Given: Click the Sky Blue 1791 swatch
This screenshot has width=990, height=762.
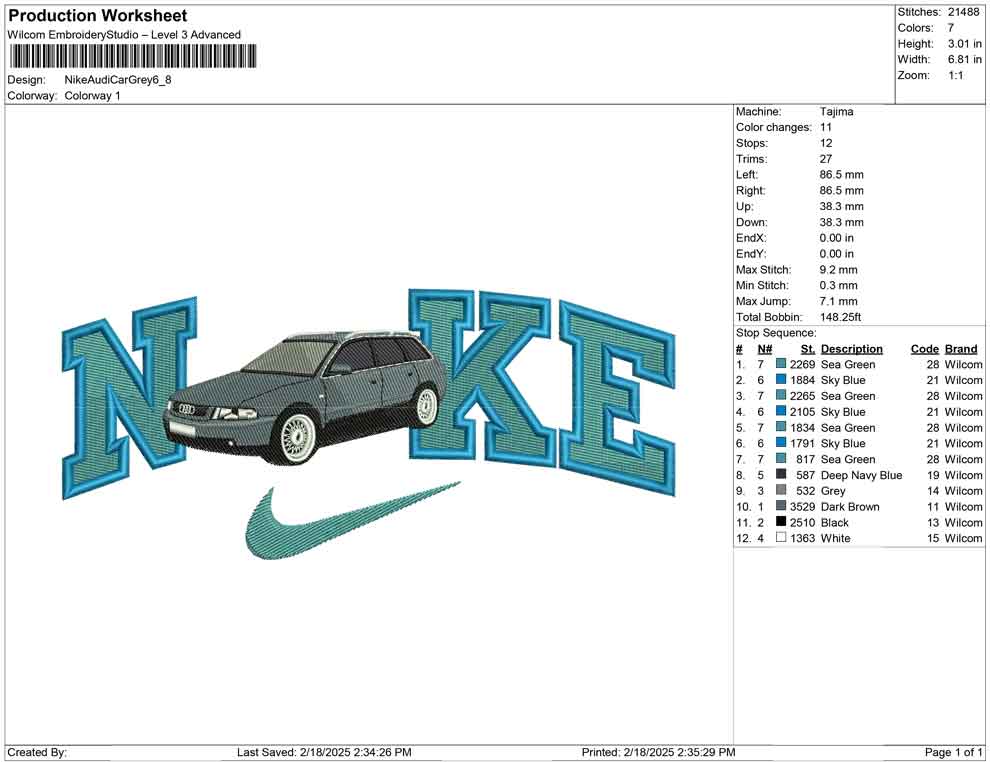Looking at the screenshot, I should pyautogui.click(x=780, y=443).
